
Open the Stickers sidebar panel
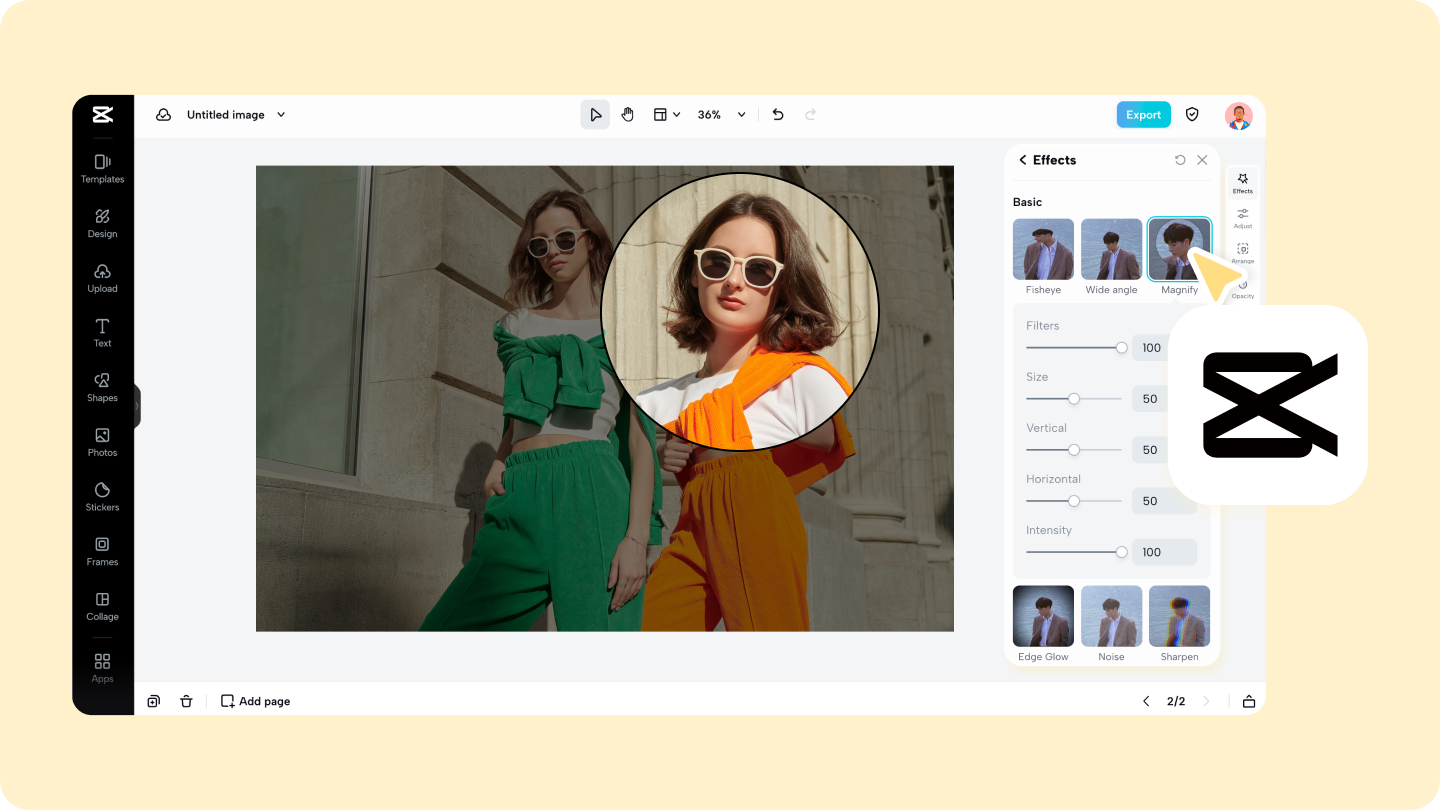tap(102, 496)
